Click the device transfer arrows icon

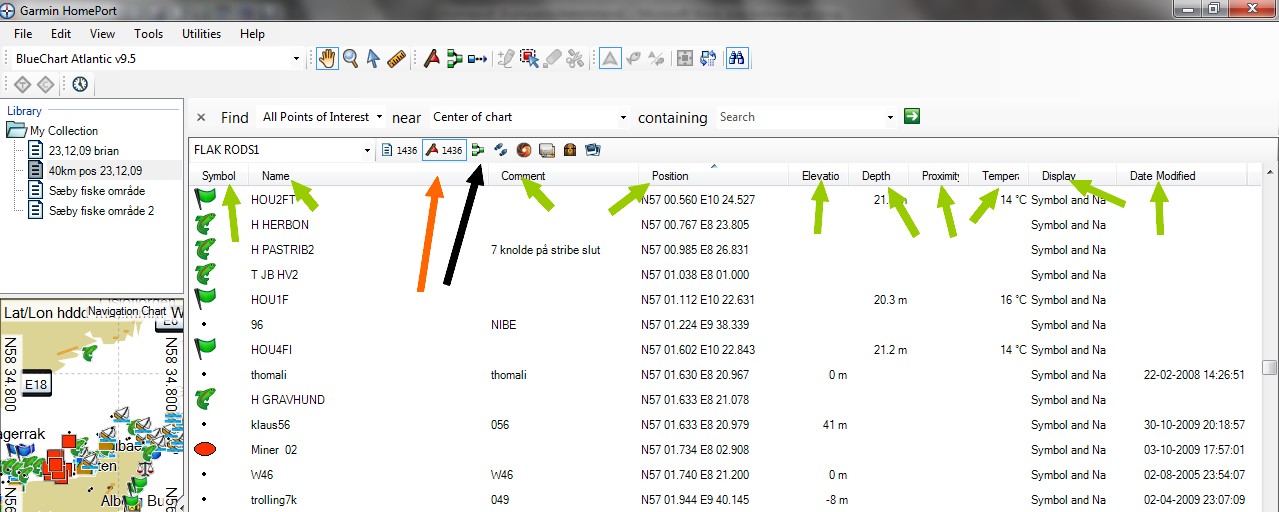click(x=708, y=59)
